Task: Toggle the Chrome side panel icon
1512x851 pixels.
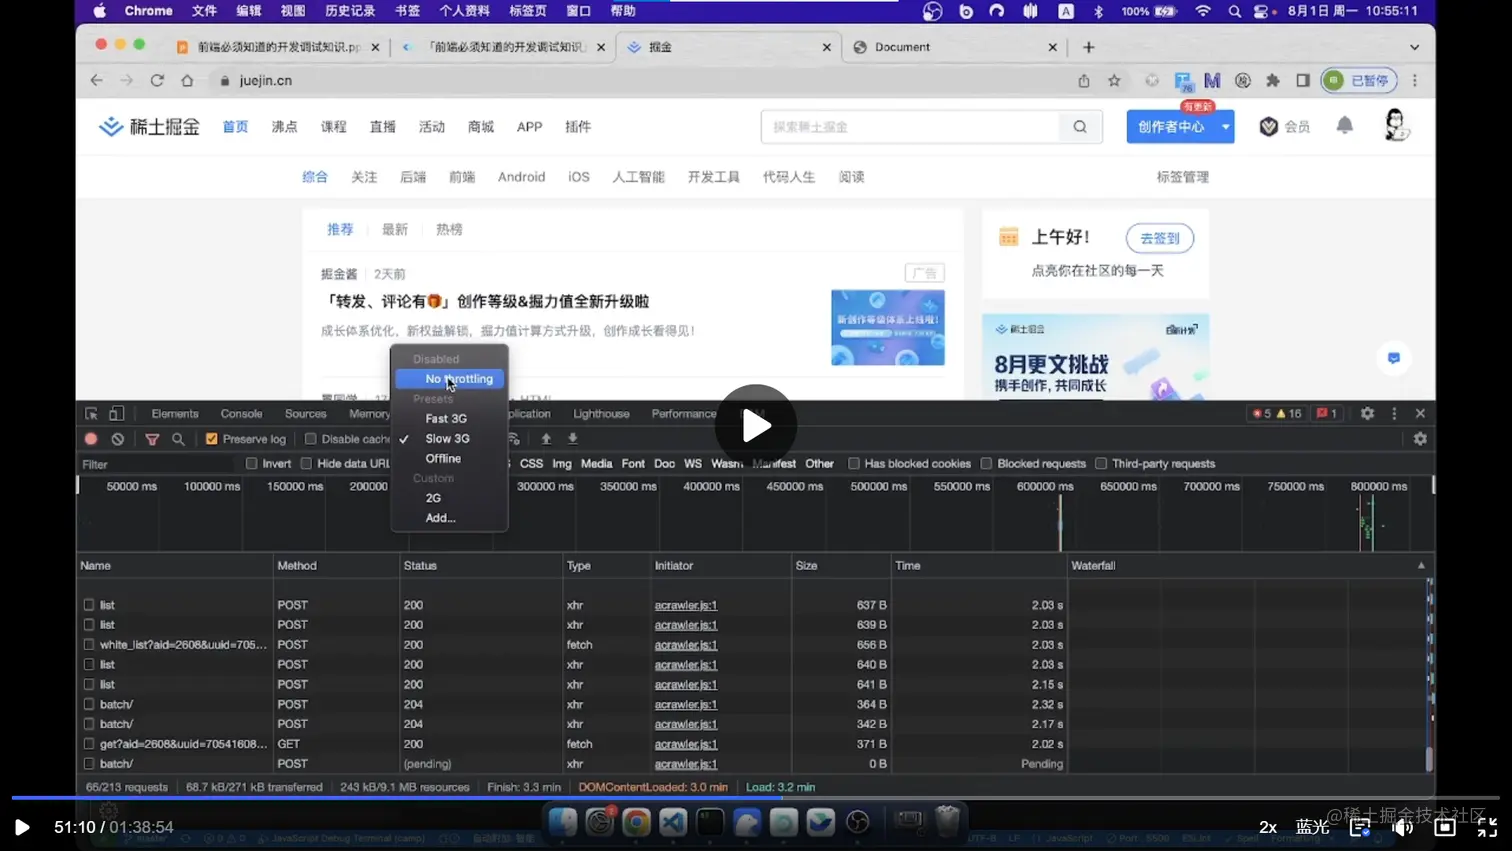Action: (1303, 81)
